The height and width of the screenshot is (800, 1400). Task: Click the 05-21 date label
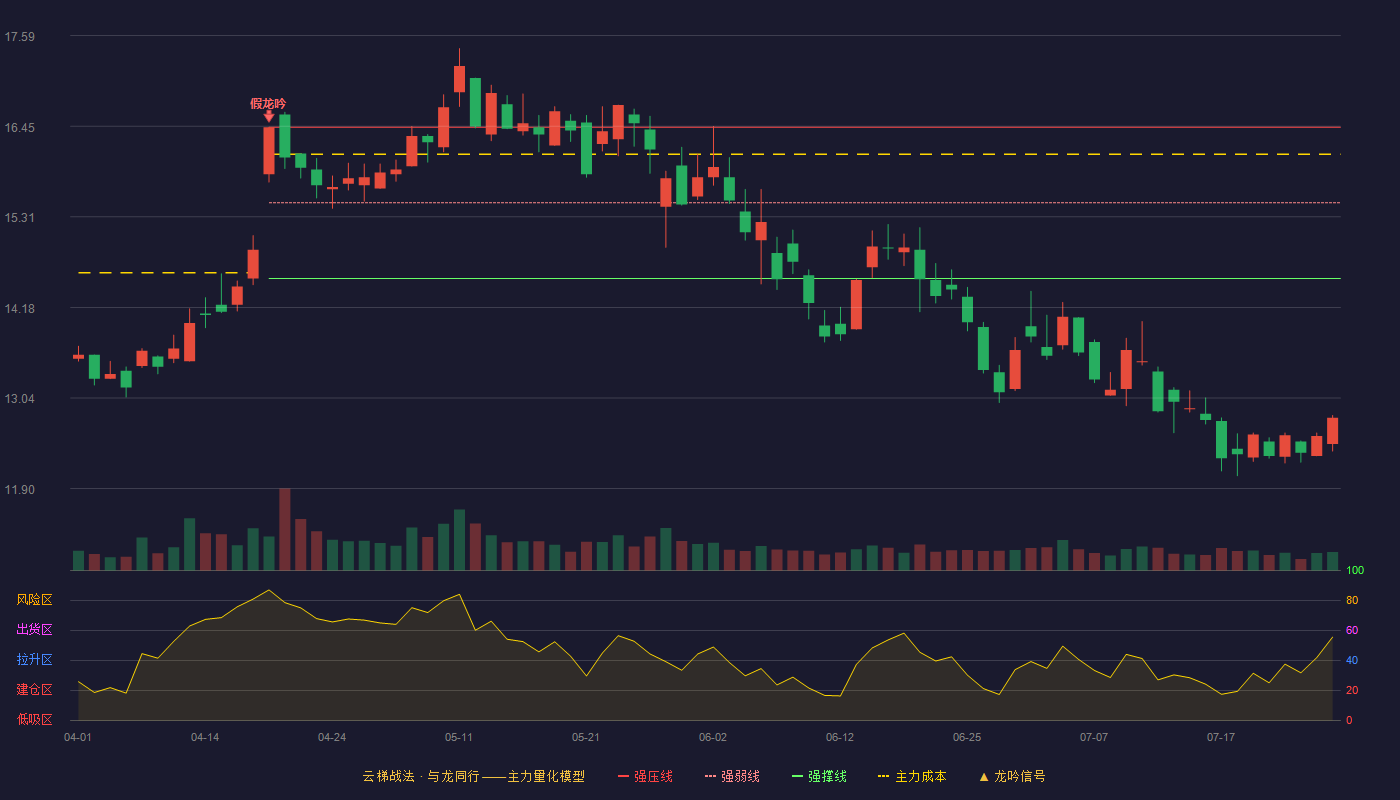[586, 737]
